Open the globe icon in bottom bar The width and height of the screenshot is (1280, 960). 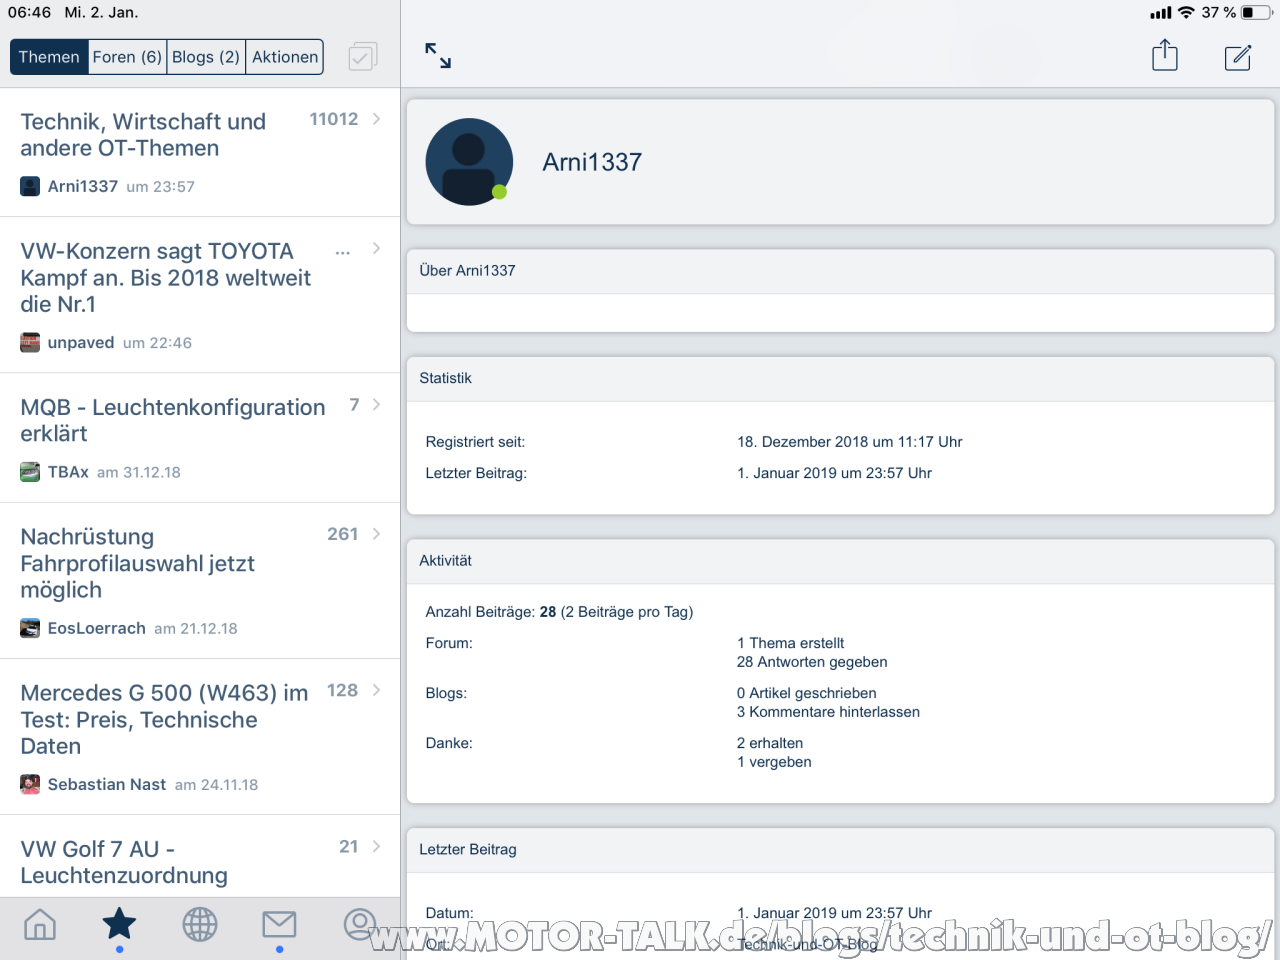click(200, 925)
